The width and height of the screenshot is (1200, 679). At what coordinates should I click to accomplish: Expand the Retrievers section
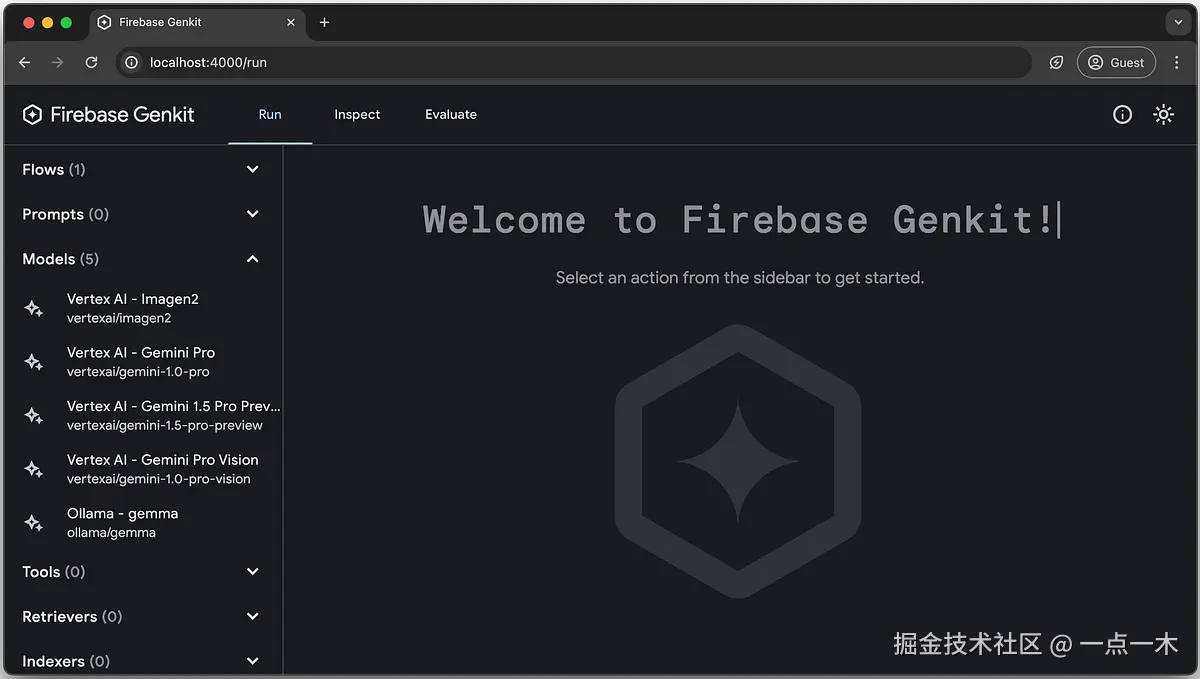pos(252,616)
